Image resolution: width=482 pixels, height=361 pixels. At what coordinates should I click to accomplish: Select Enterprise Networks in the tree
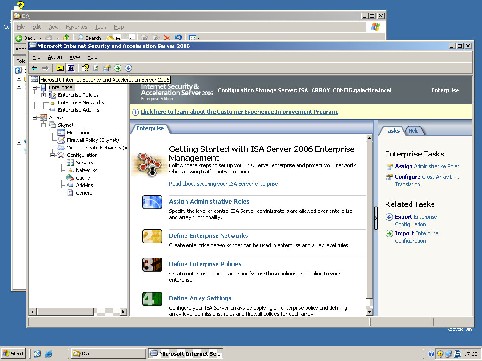pyautogui.click(x=81, y=103)
